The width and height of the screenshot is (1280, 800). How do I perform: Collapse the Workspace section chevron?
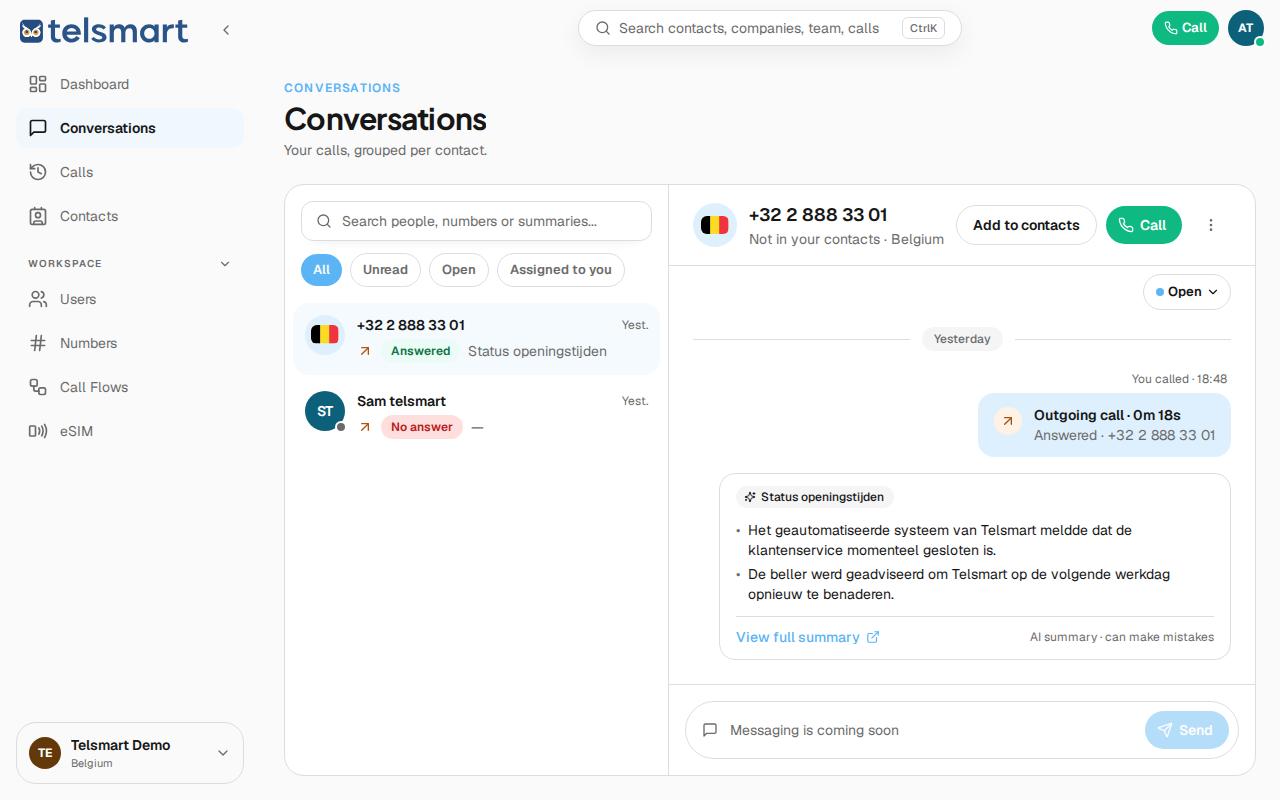pyautogui.click(x=225, y=264)
